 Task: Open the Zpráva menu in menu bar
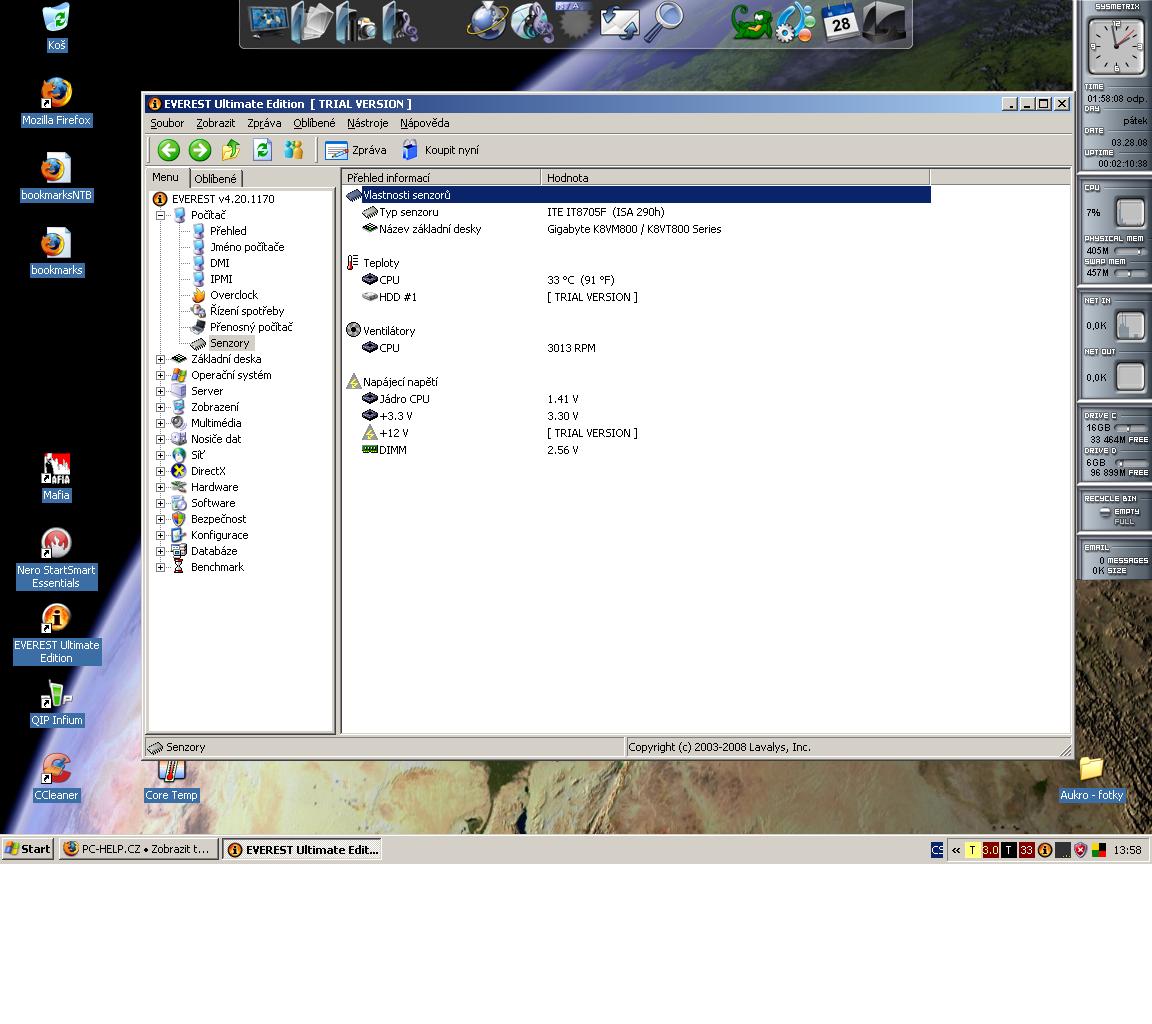264,123
